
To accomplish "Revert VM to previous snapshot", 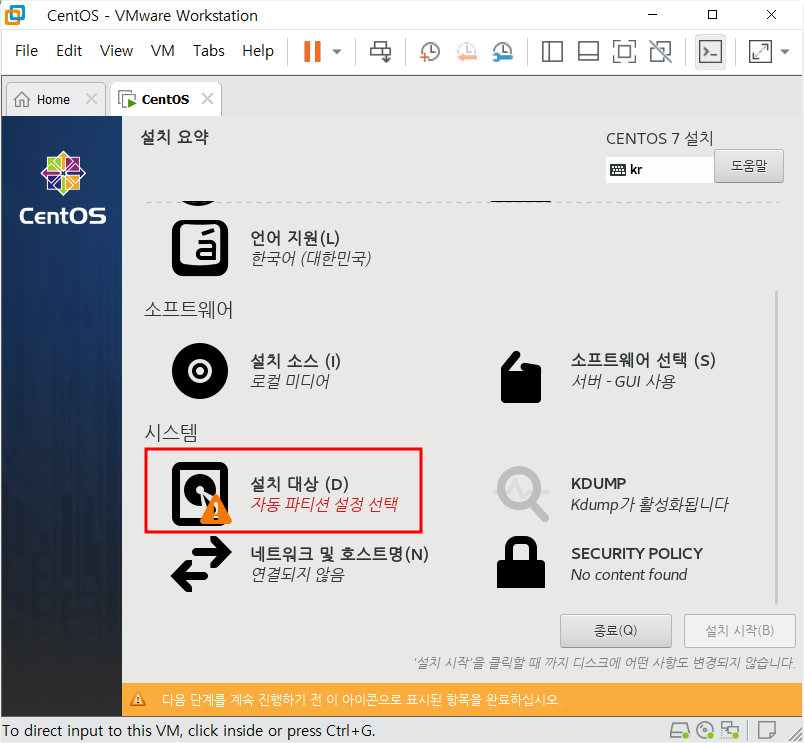I will (467, 51).
